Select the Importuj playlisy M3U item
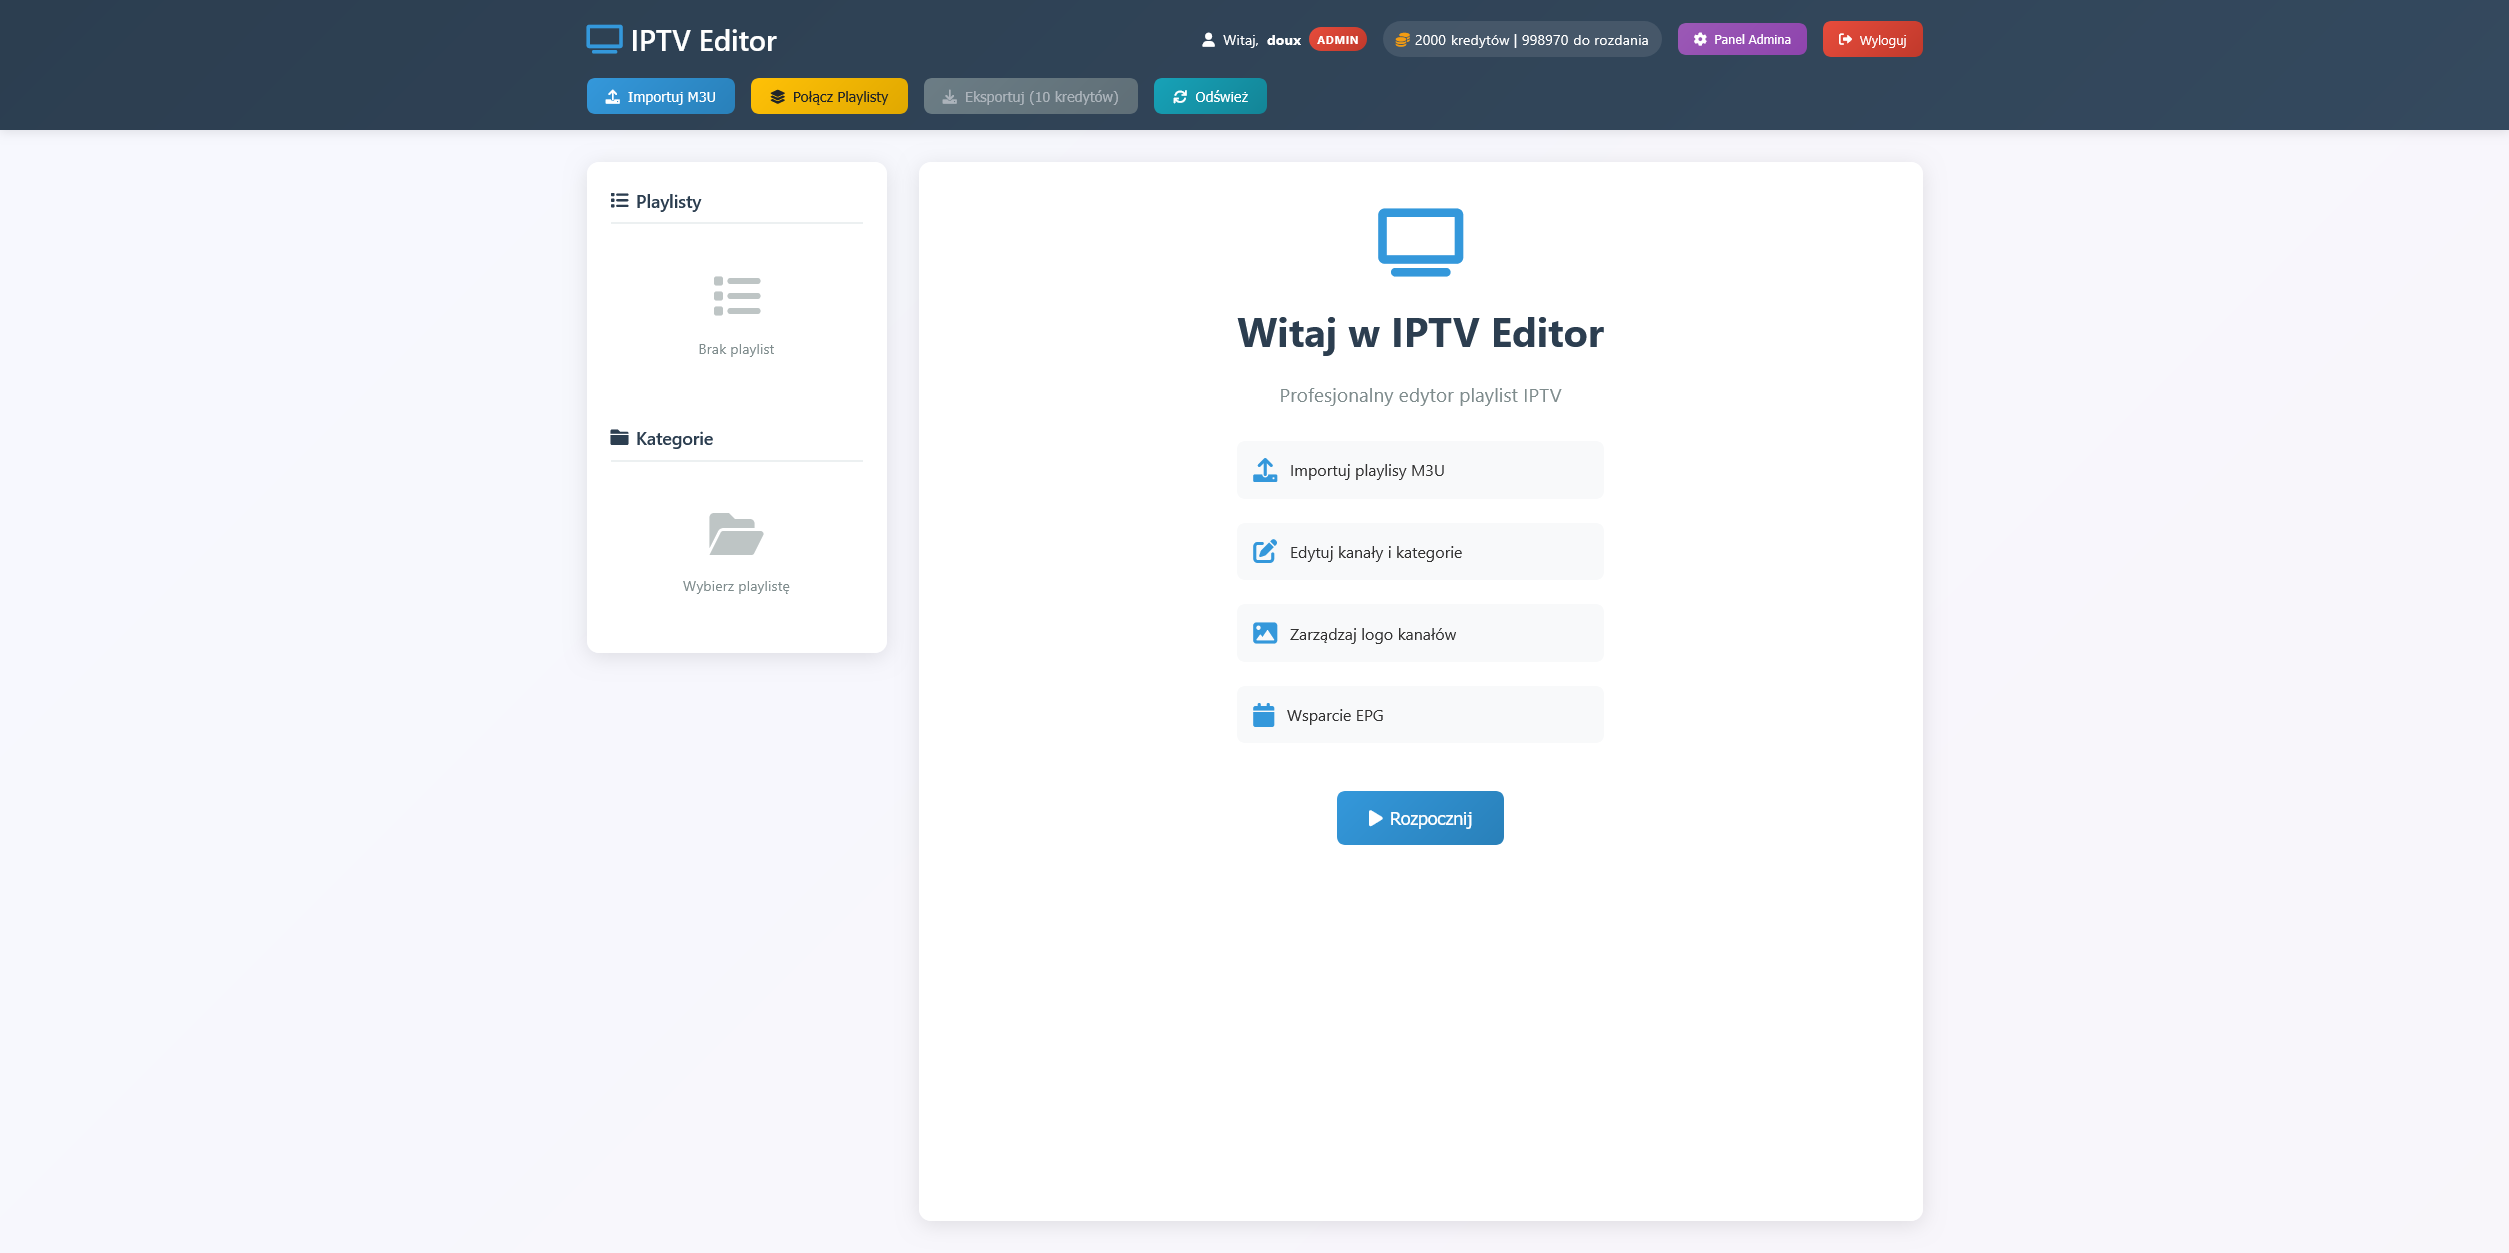Image resolution: width=2509 pixels, height=1253 pixels. pyautogui.click(x=1419, y=469)
